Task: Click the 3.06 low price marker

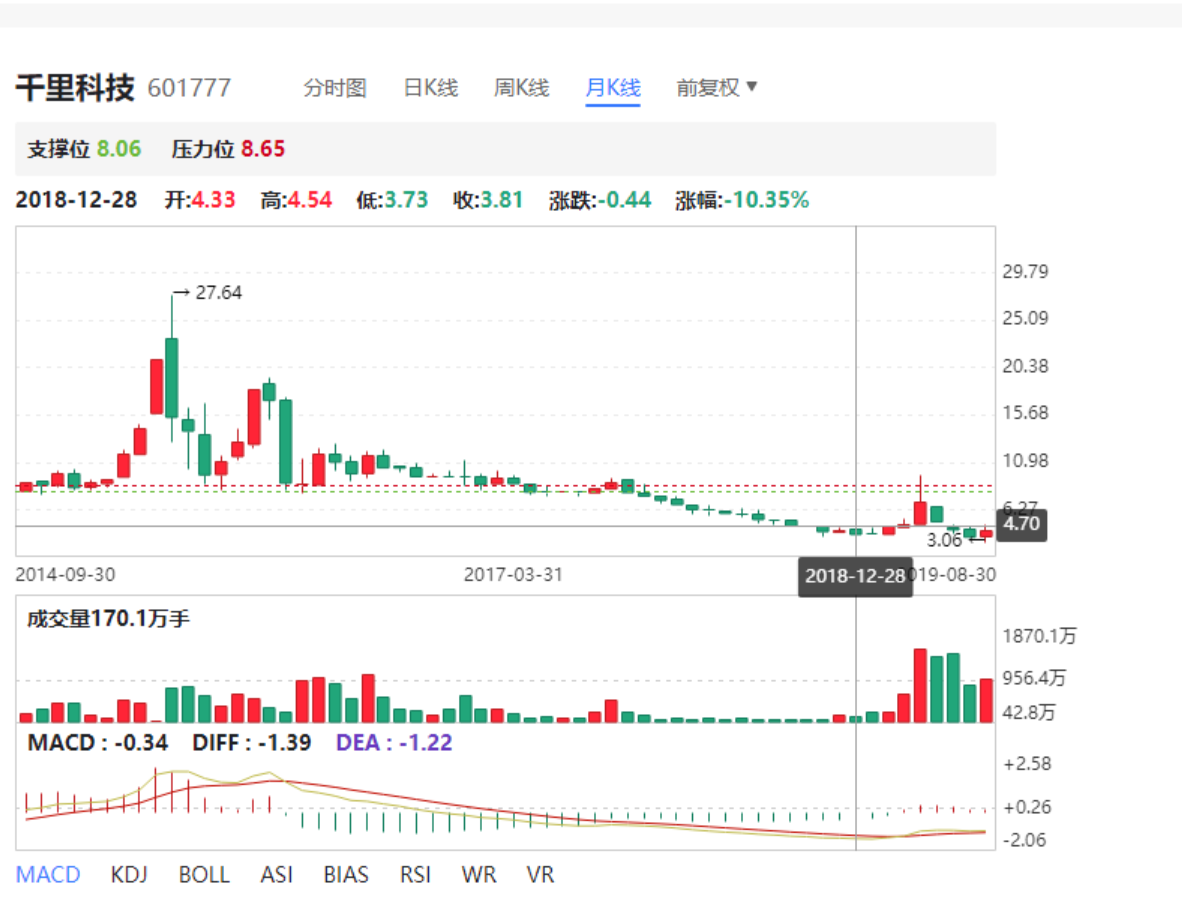Action: 944,540
